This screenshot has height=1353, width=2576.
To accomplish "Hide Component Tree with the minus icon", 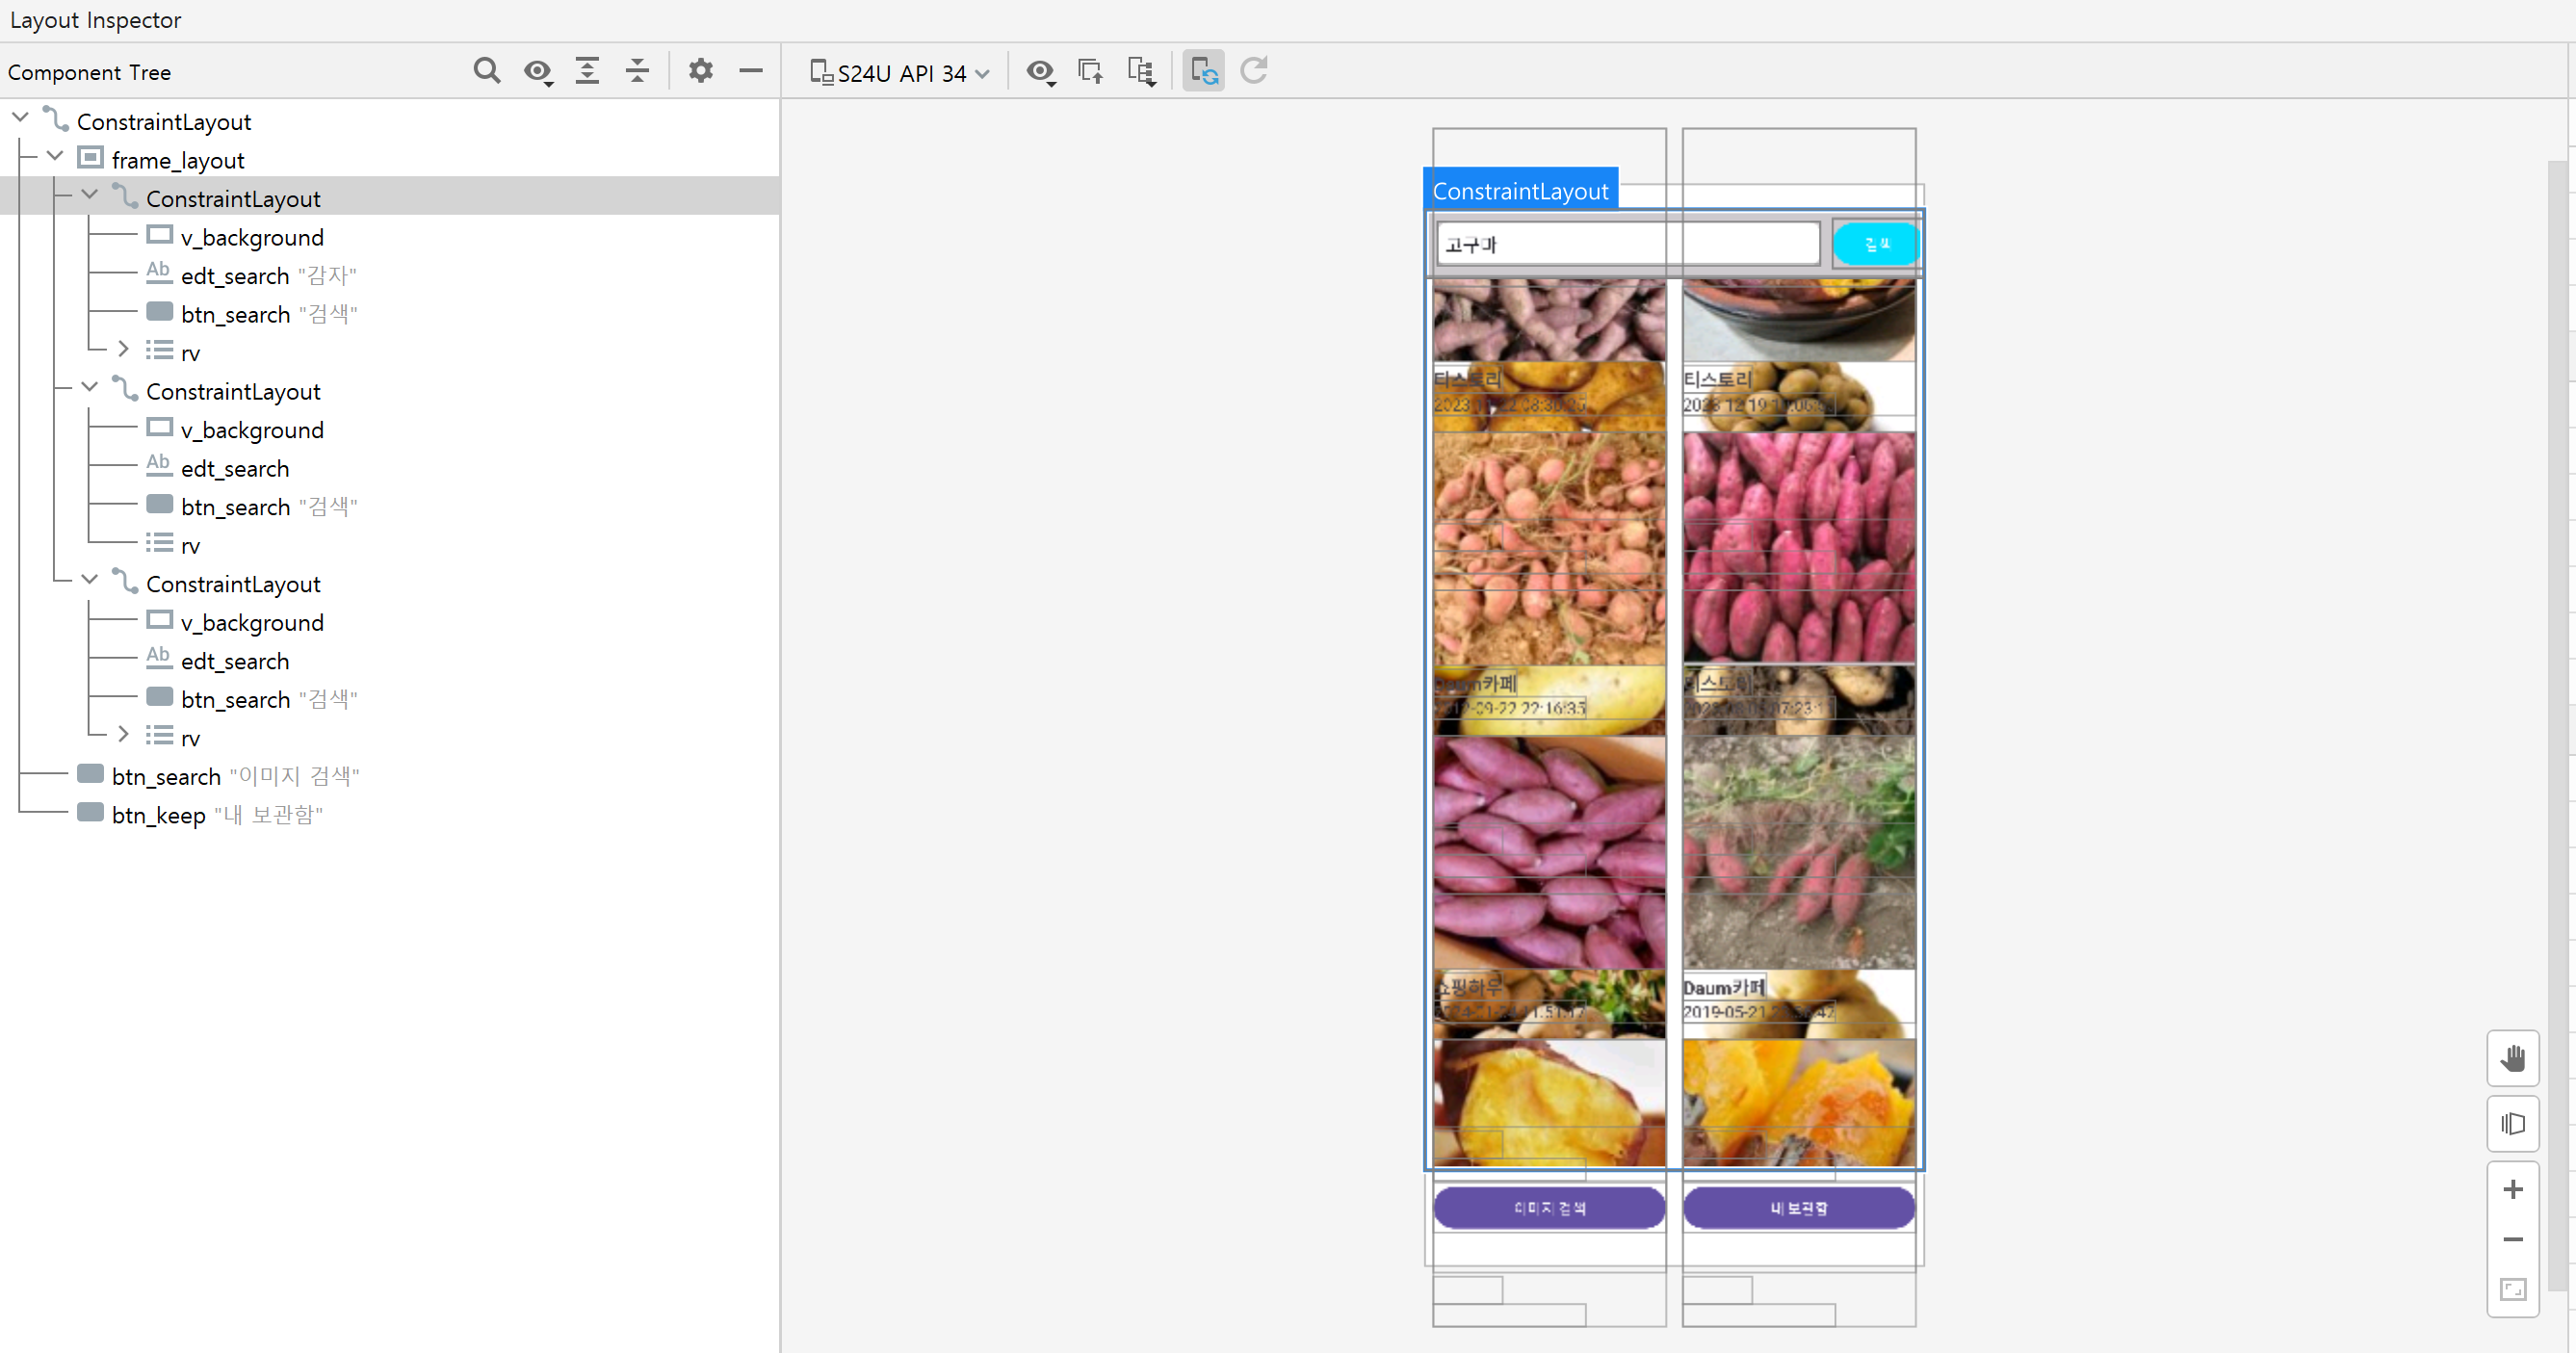I will (x=751, y=71).
